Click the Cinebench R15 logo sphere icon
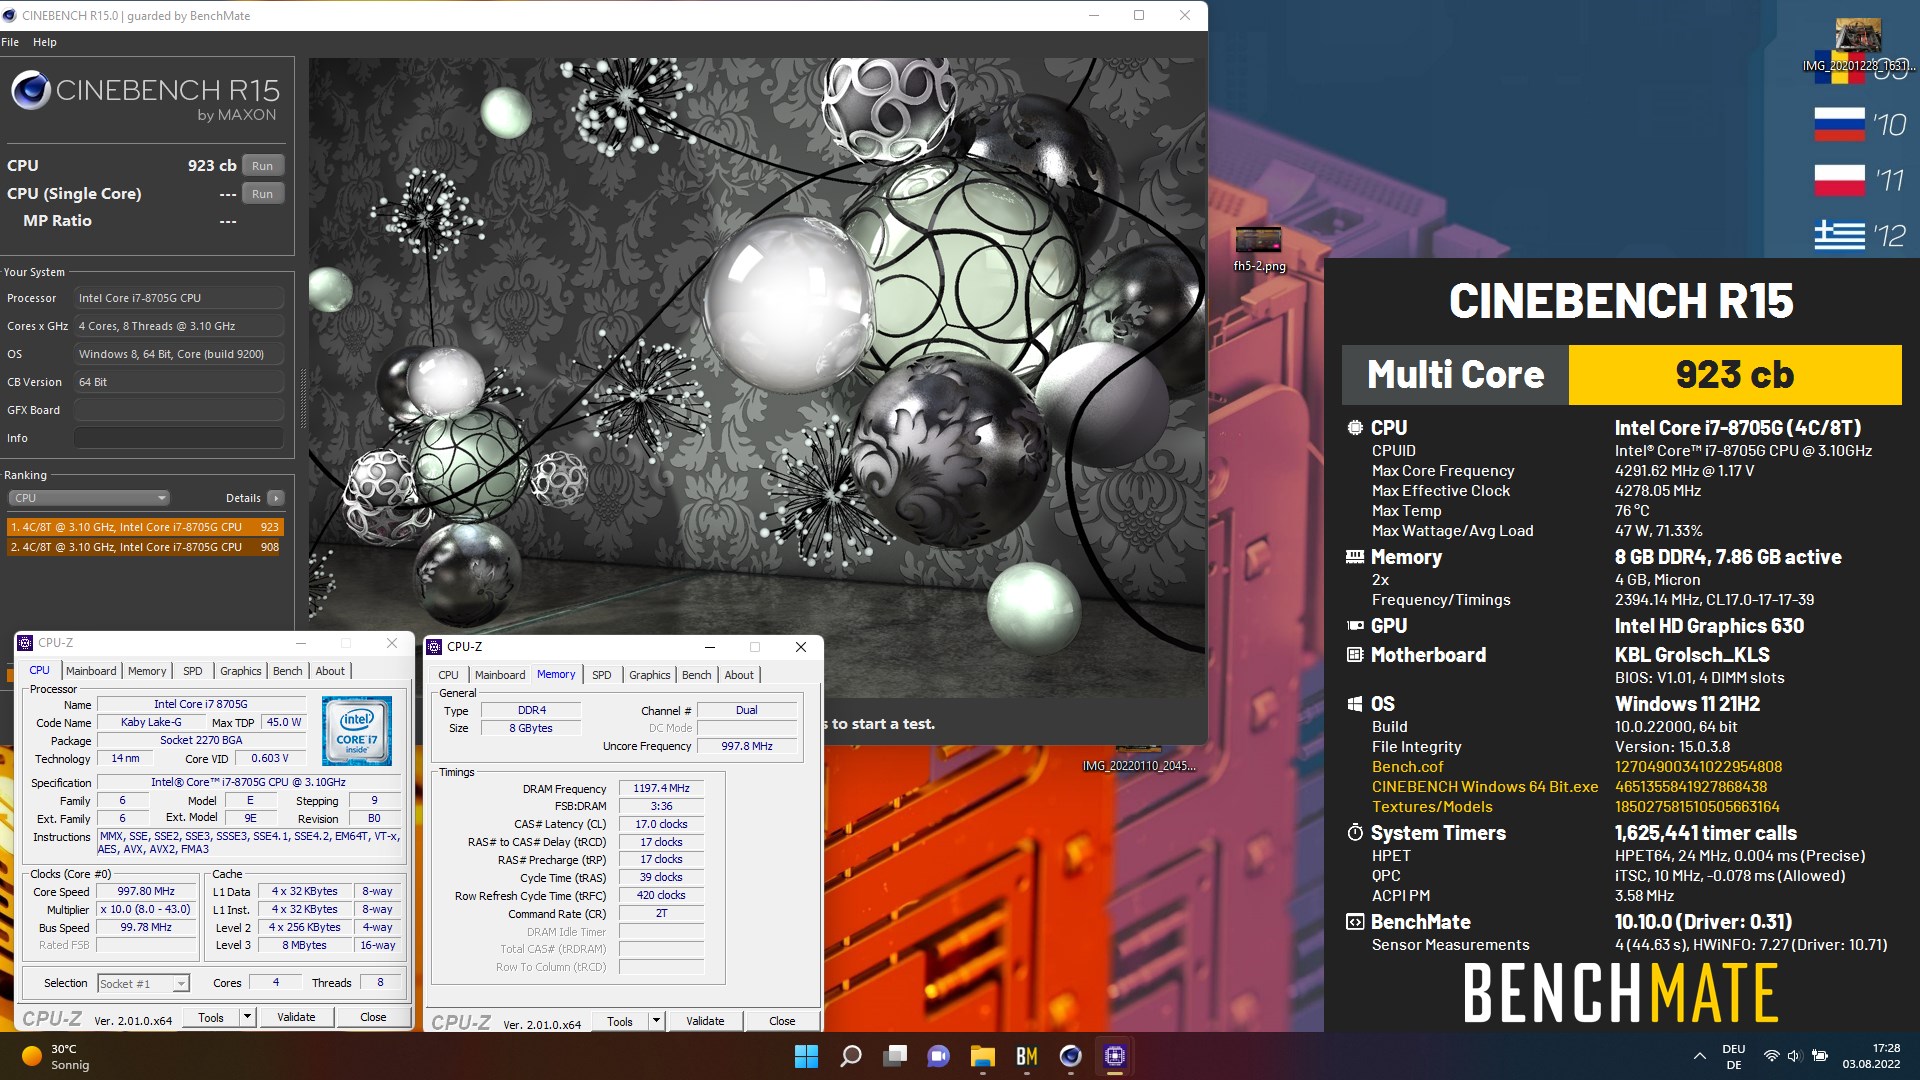The image size is (1920, 1080). (31, 91)
